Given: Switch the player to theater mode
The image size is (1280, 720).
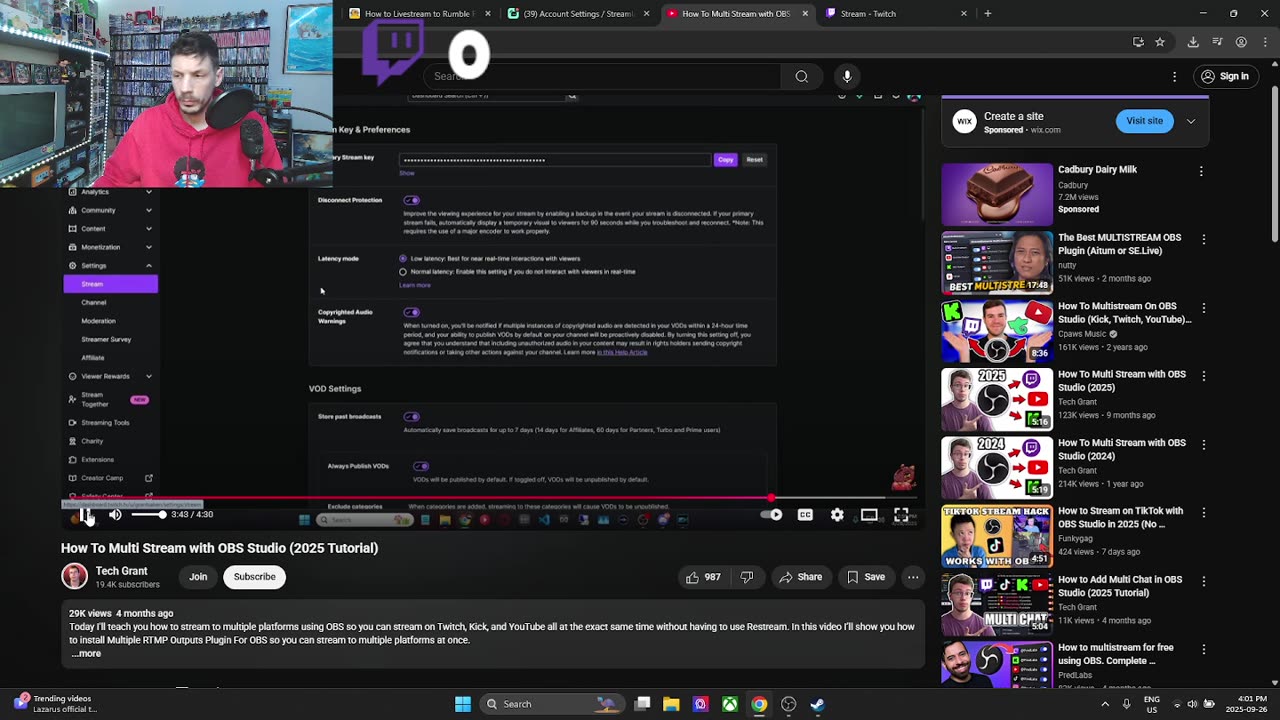Looking at the screenshot, I should tap(869, 515).
